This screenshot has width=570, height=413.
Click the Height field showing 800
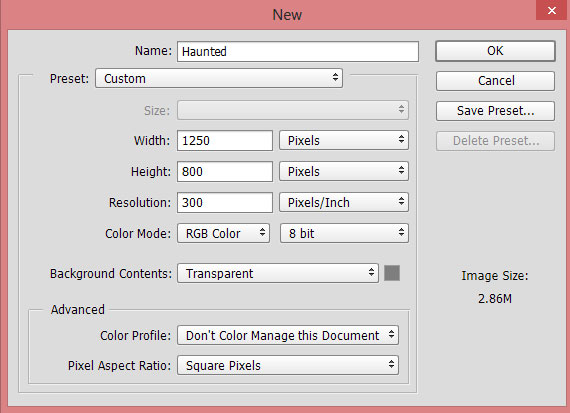tap(225, 171)
